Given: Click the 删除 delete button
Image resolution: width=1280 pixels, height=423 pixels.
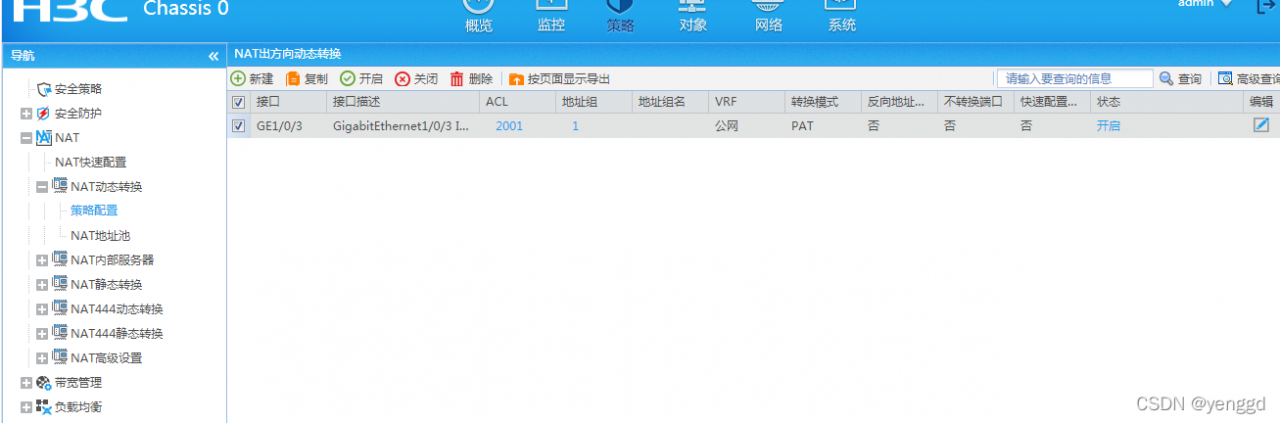Looking at the screenshot, I should 471,79.
